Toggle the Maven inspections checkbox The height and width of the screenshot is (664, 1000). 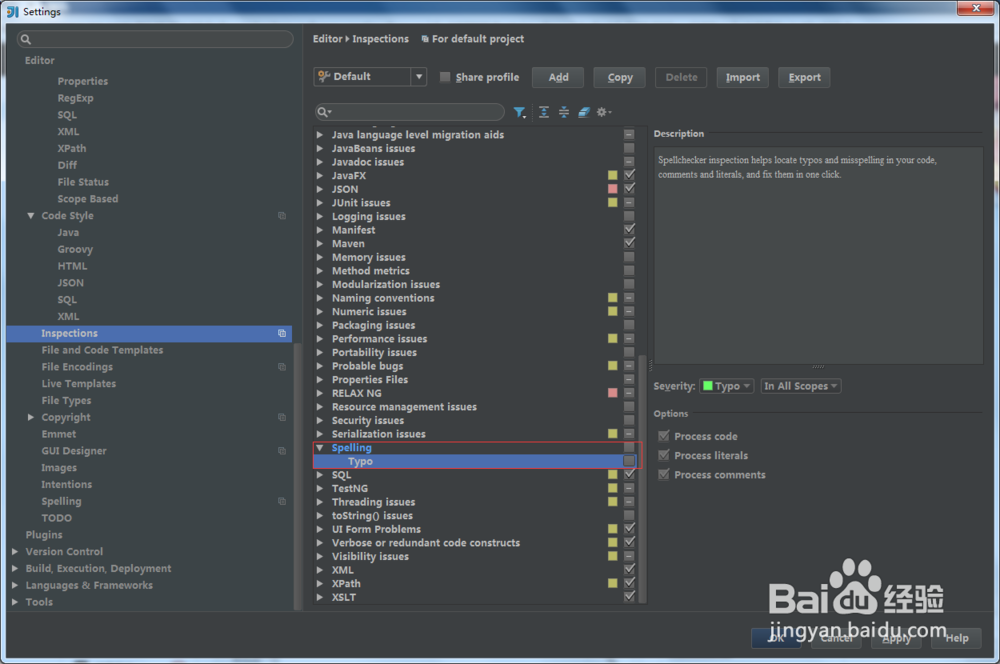point(629,243)
